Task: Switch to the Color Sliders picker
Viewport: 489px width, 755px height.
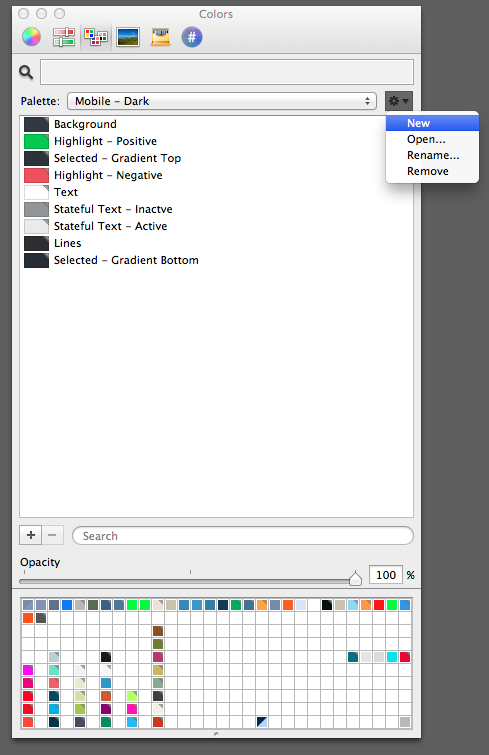Action: pyautogui.click(x=64, y=37)
